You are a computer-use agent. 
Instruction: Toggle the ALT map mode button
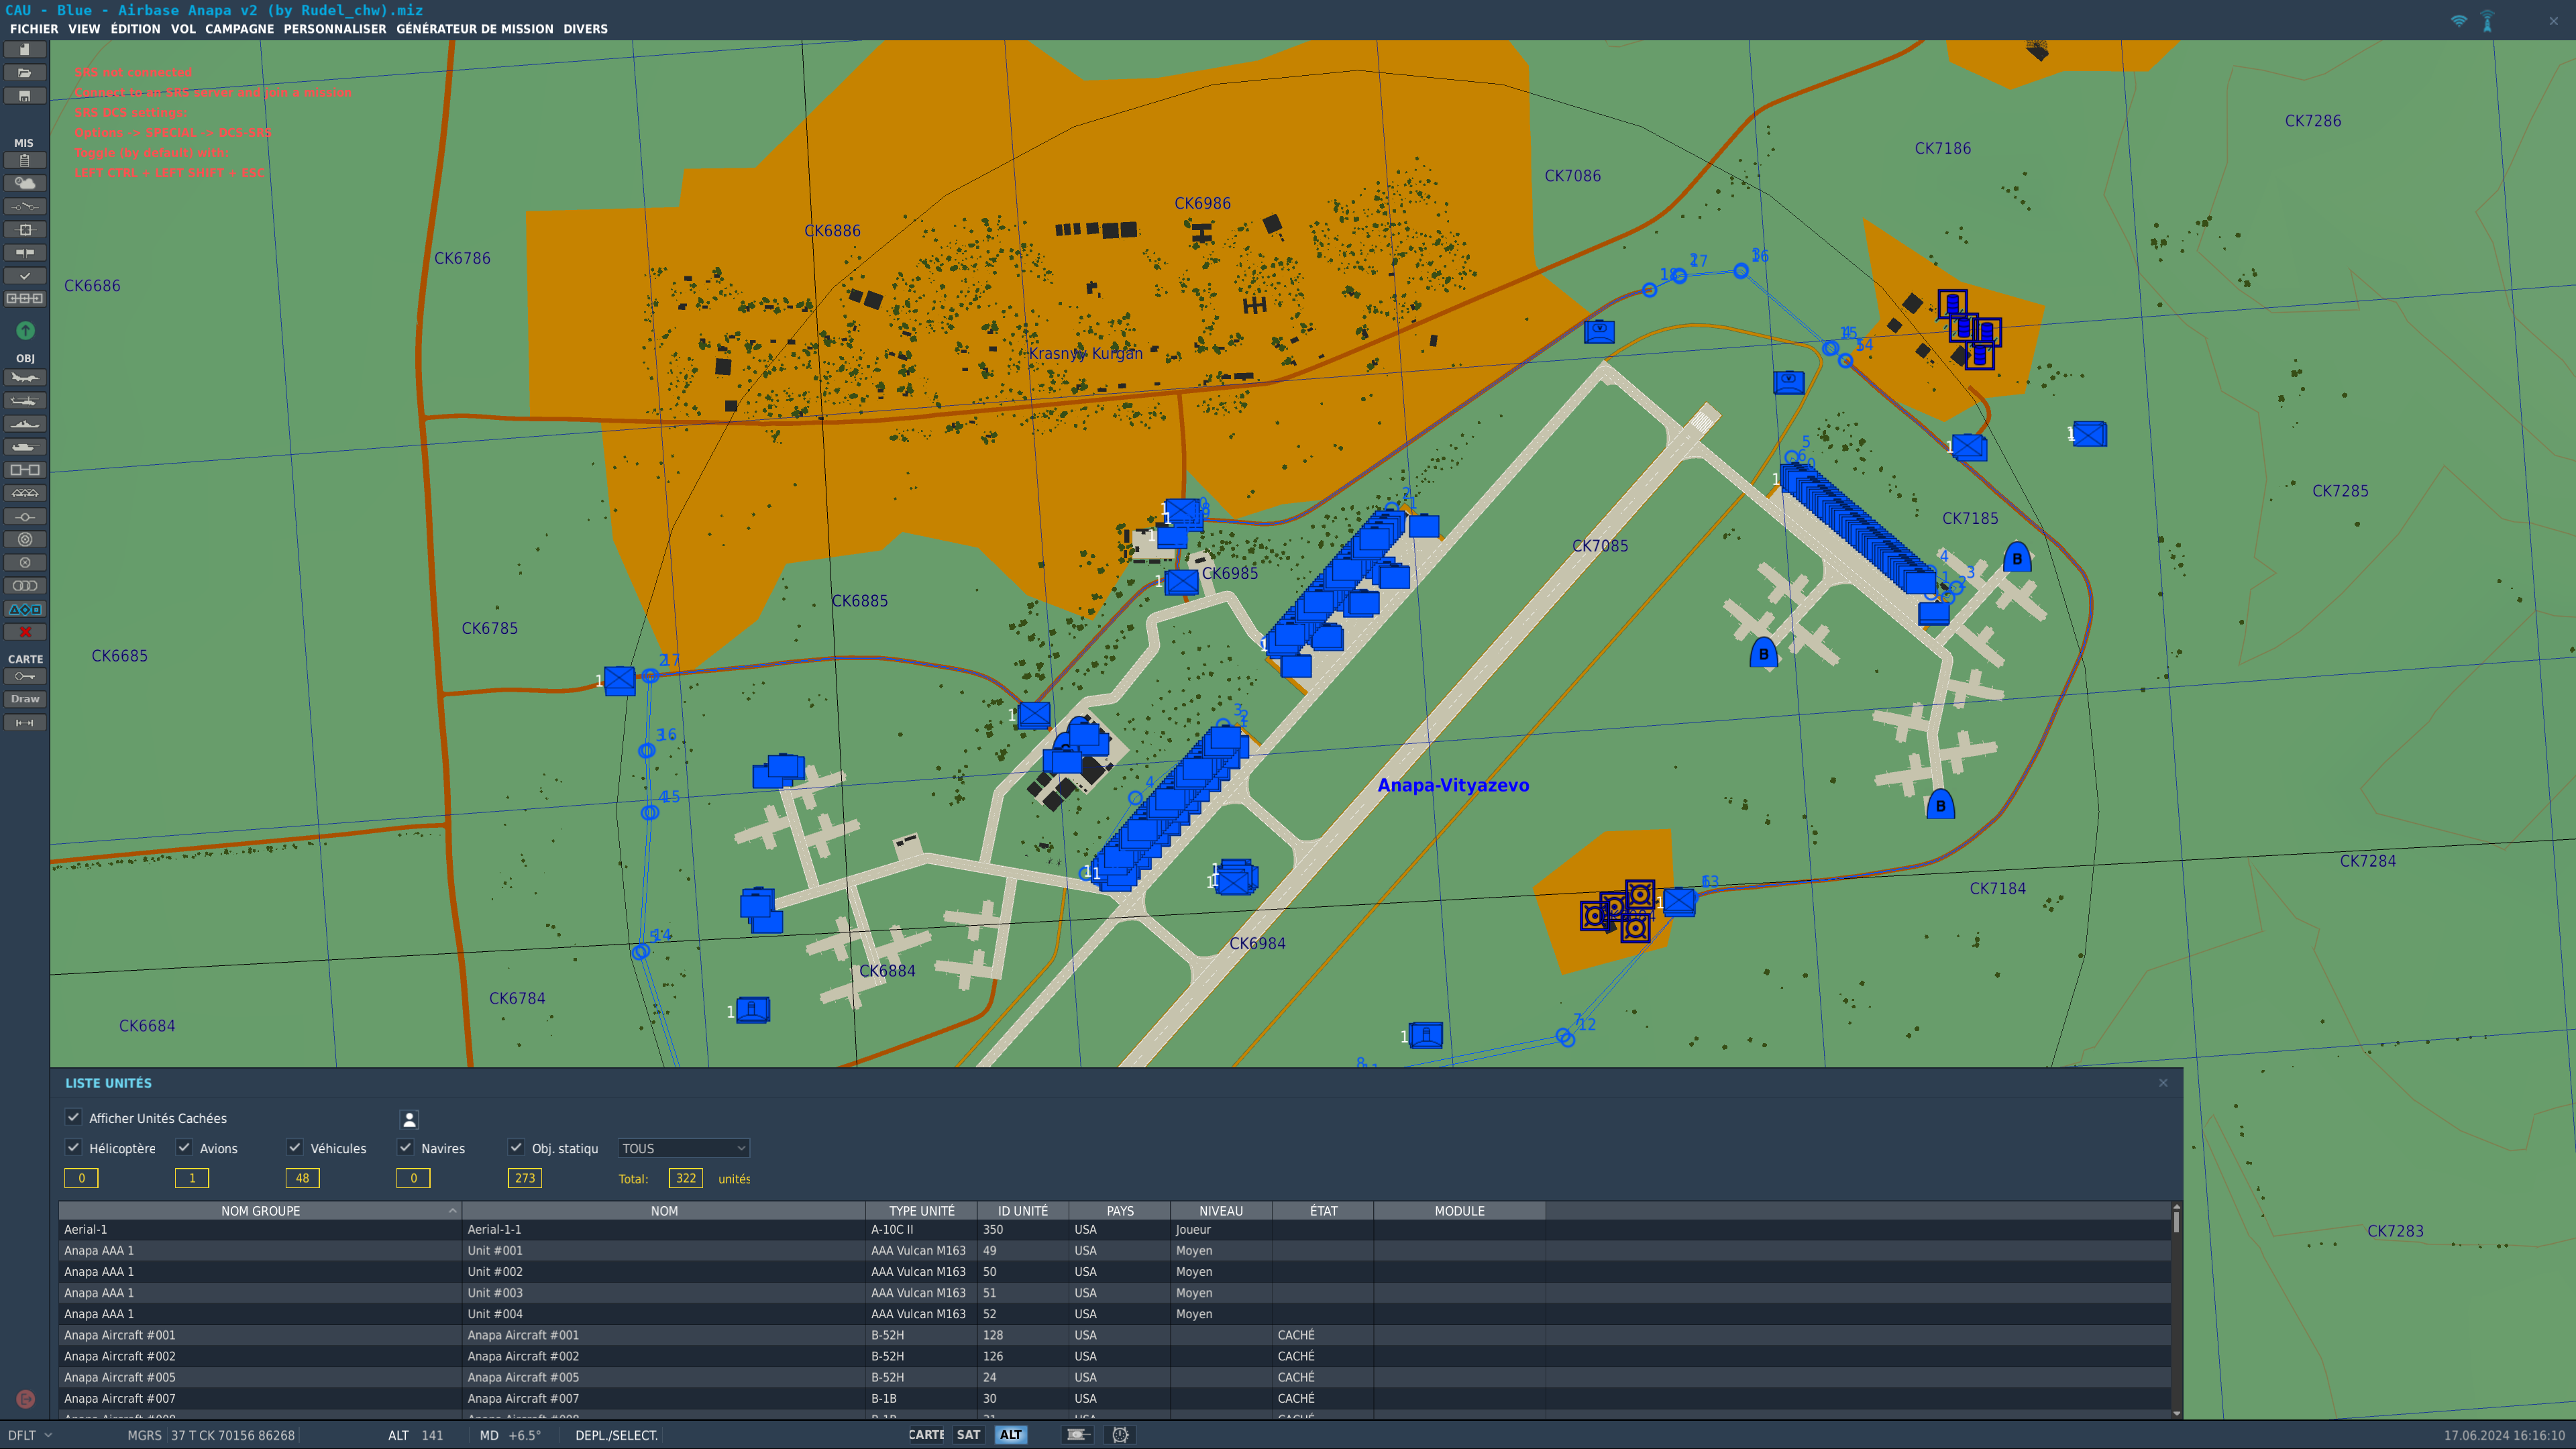(1011, 1434)
